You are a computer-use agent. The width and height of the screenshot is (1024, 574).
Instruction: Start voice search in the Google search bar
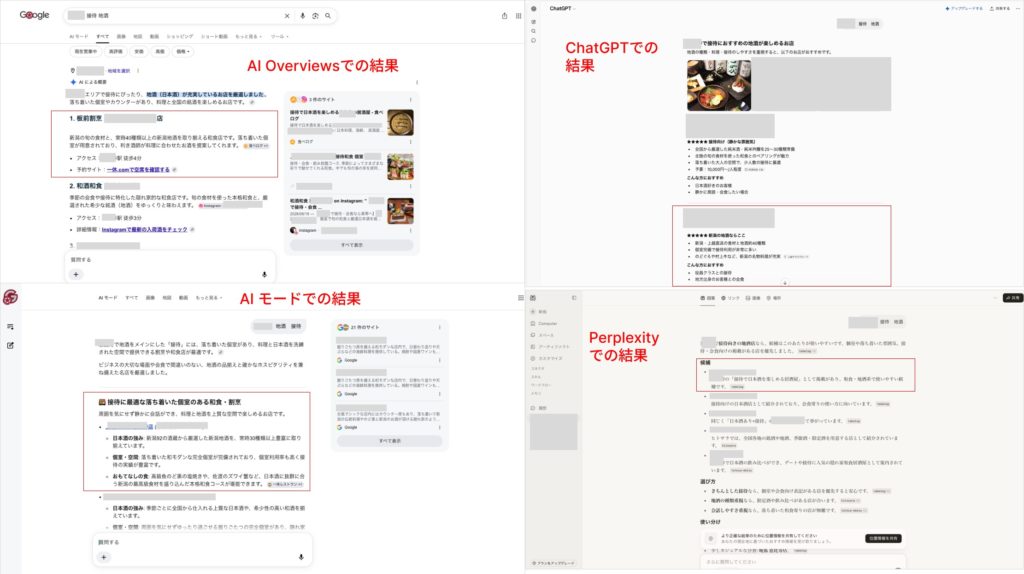tap(302, 16)
